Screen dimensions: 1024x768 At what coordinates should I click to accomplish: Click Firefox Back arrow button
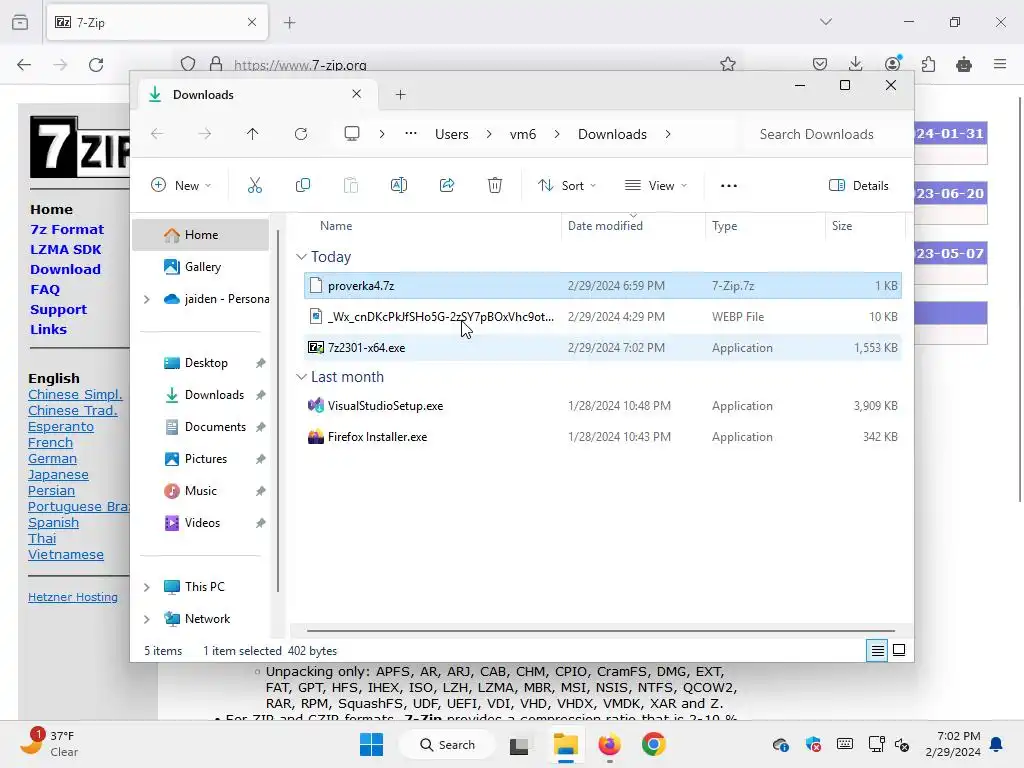(24, 65)
